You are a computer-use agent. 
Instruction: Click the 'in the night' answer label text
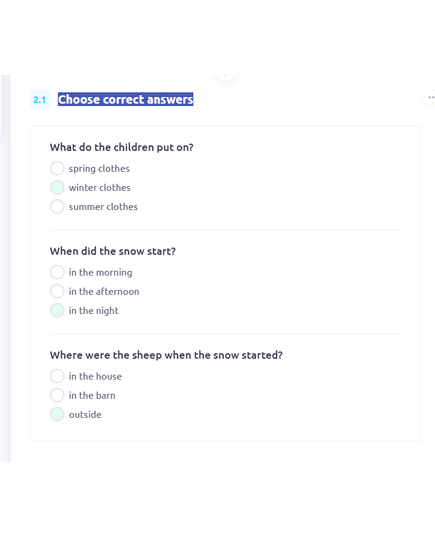[x=94, y=311]
